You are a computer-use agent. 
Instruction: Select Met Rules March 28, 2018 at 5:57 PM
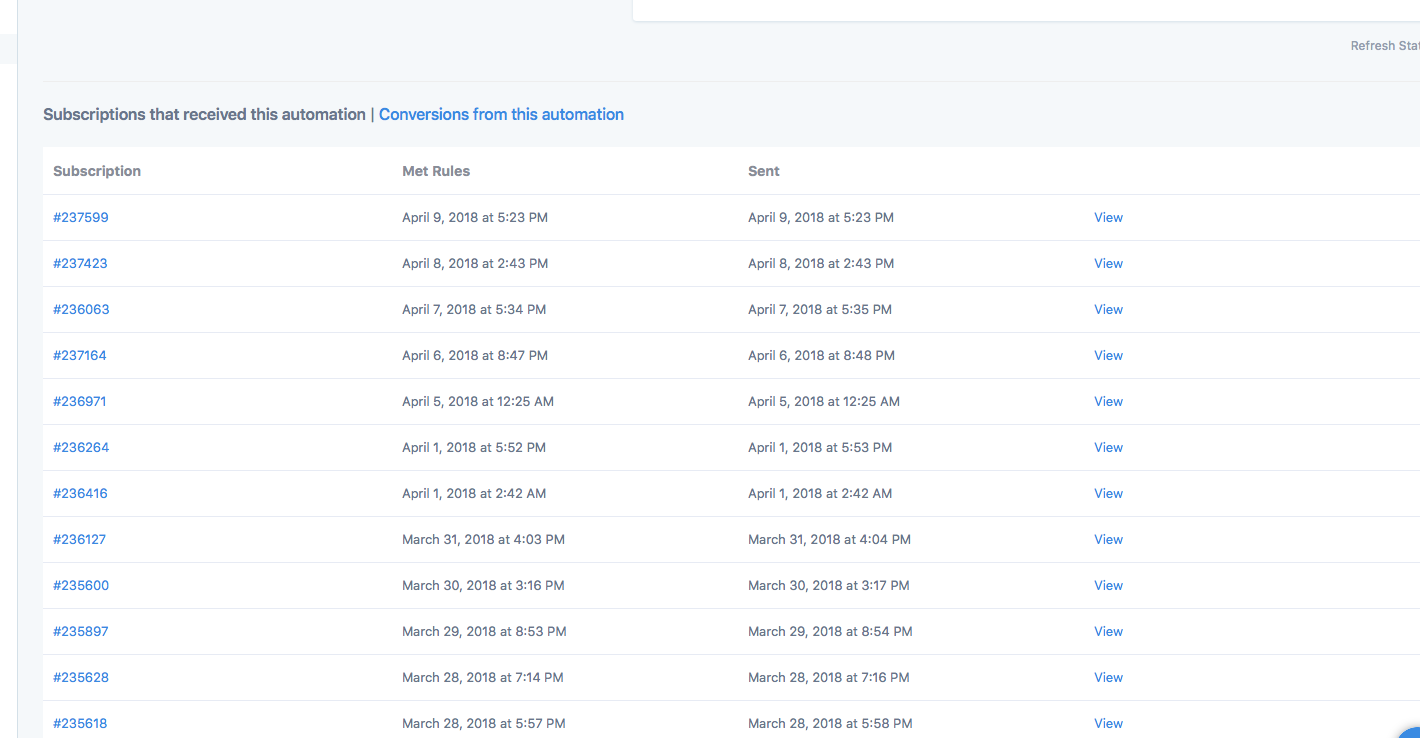[484, 723]
